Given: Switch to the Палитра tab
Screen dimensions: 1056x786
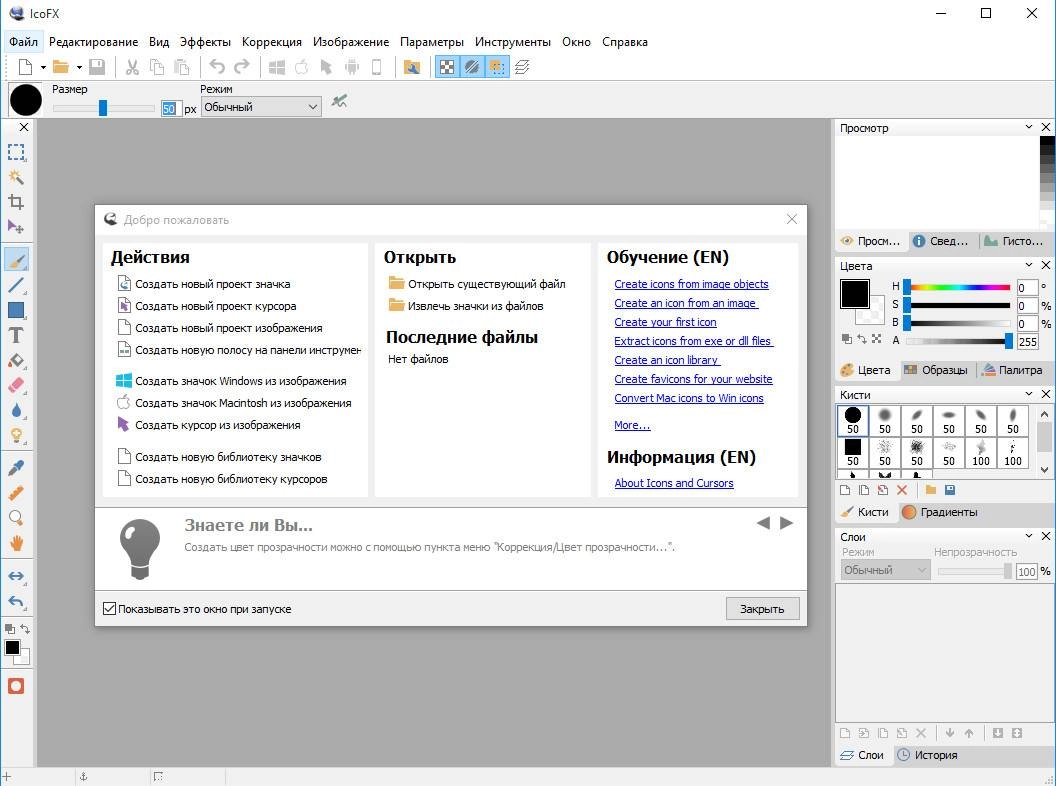Looking at the screenshot, I should pyautogui.click(x=1012, y=370).
